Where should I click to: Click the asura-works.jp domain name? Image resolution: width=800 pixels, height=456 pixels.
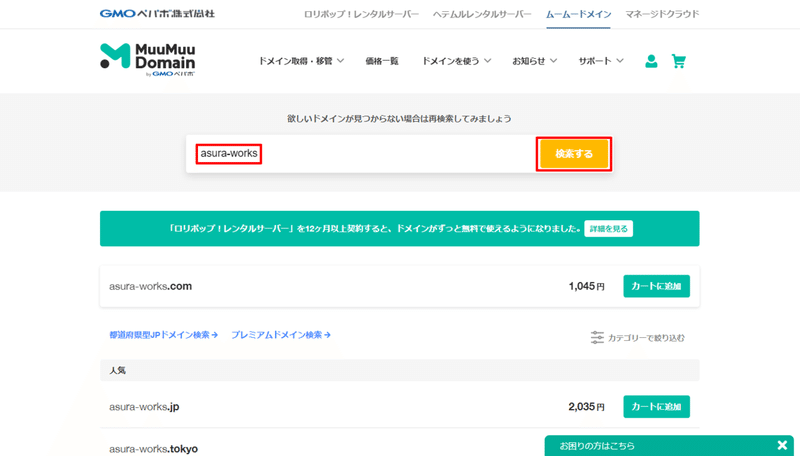pyautogui.click(x=144, y=407)
